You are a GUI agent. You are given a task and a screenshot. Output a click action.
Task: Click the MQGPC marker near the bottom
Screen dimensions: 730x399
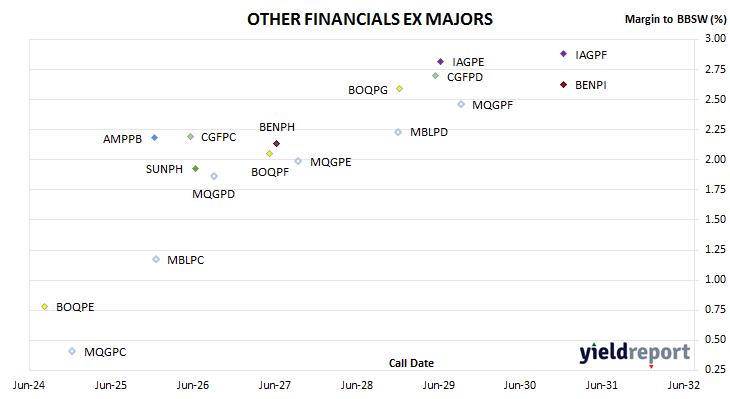(x=72, y=351)
